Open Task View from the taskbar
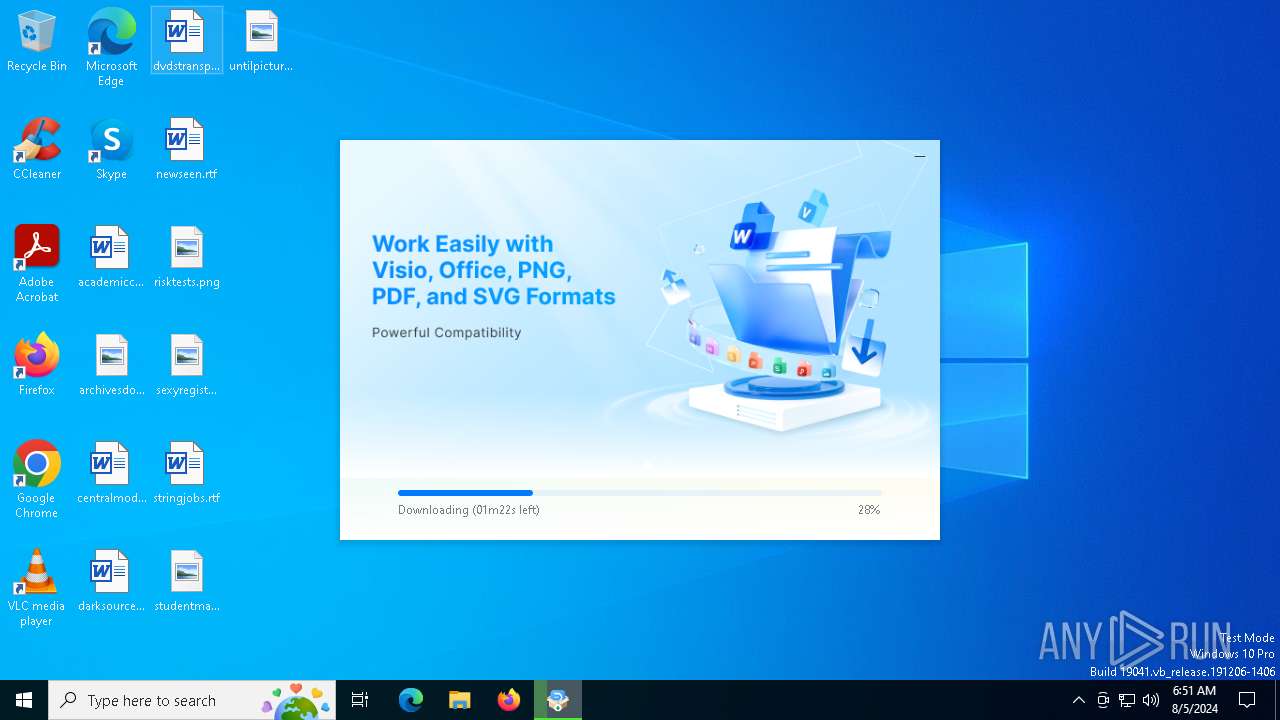 (360, 700)
